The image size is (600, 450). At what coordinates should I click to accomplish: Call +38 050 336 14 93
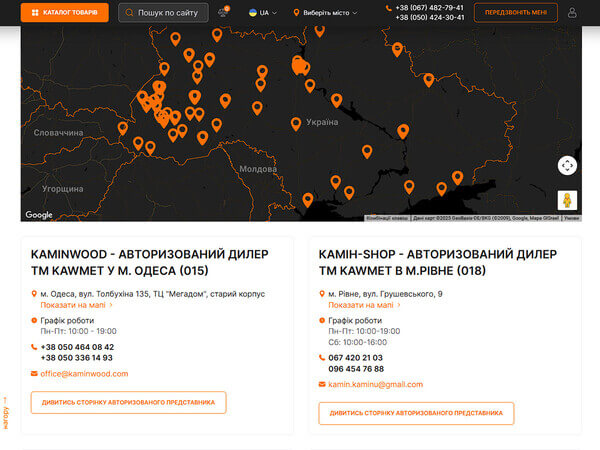pyautogui.click(x=77, y=358)
